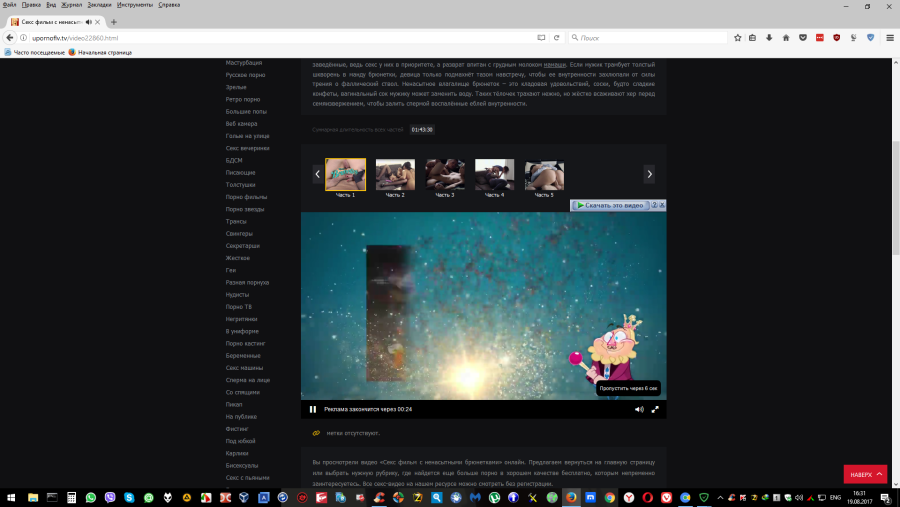Reload the page with the refresh icon
Image resolution: width=900 pixels, height=507 pixels.
click(x=556, y=37)
